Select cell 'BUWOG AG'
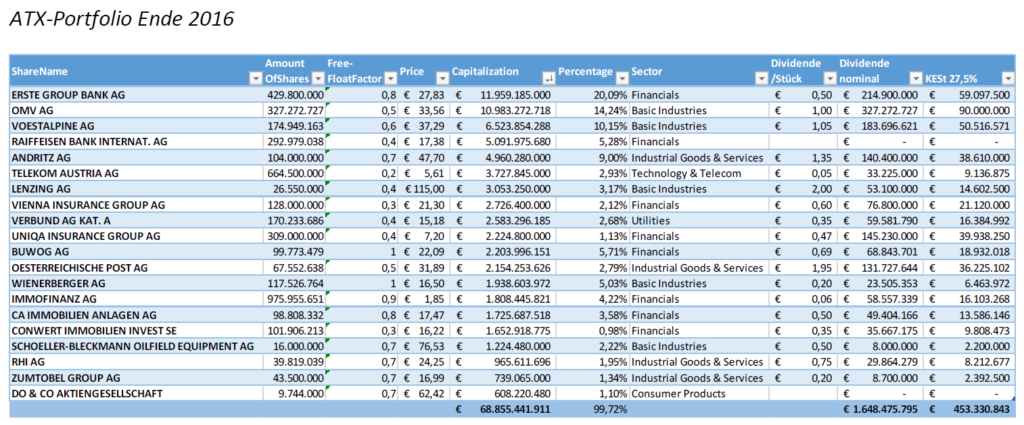Screen dimensions: 1024x425 click(136, 252)
